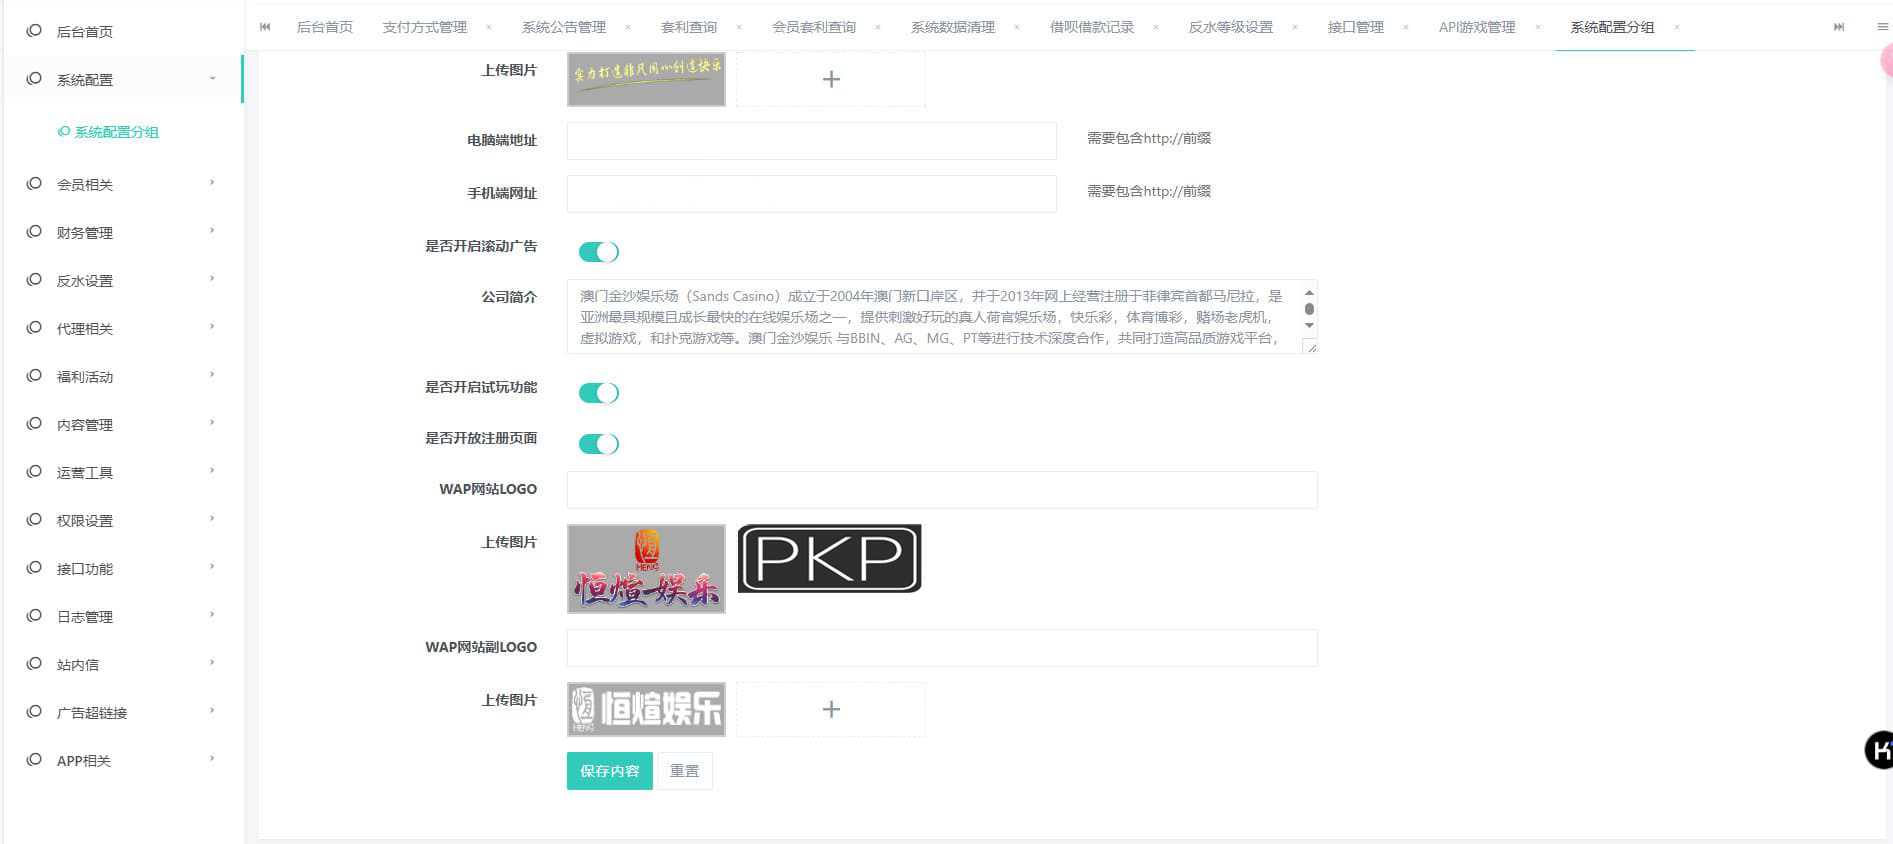Expand 运营工具 menu chevron
The height and width of the screenshot is (844, 1893).
point(212,471)
